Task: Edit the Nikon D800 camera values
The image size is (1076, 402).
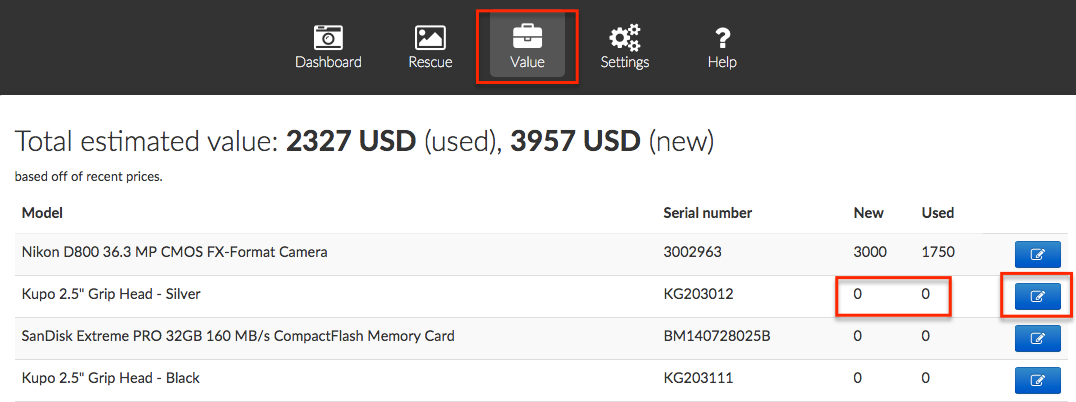Action: pos(1037,255)
